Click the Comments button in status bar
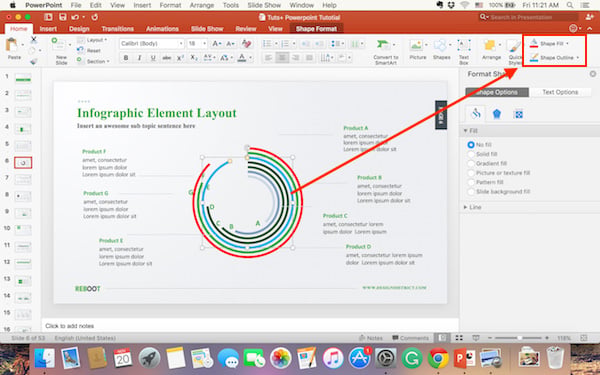 [411, 338]
